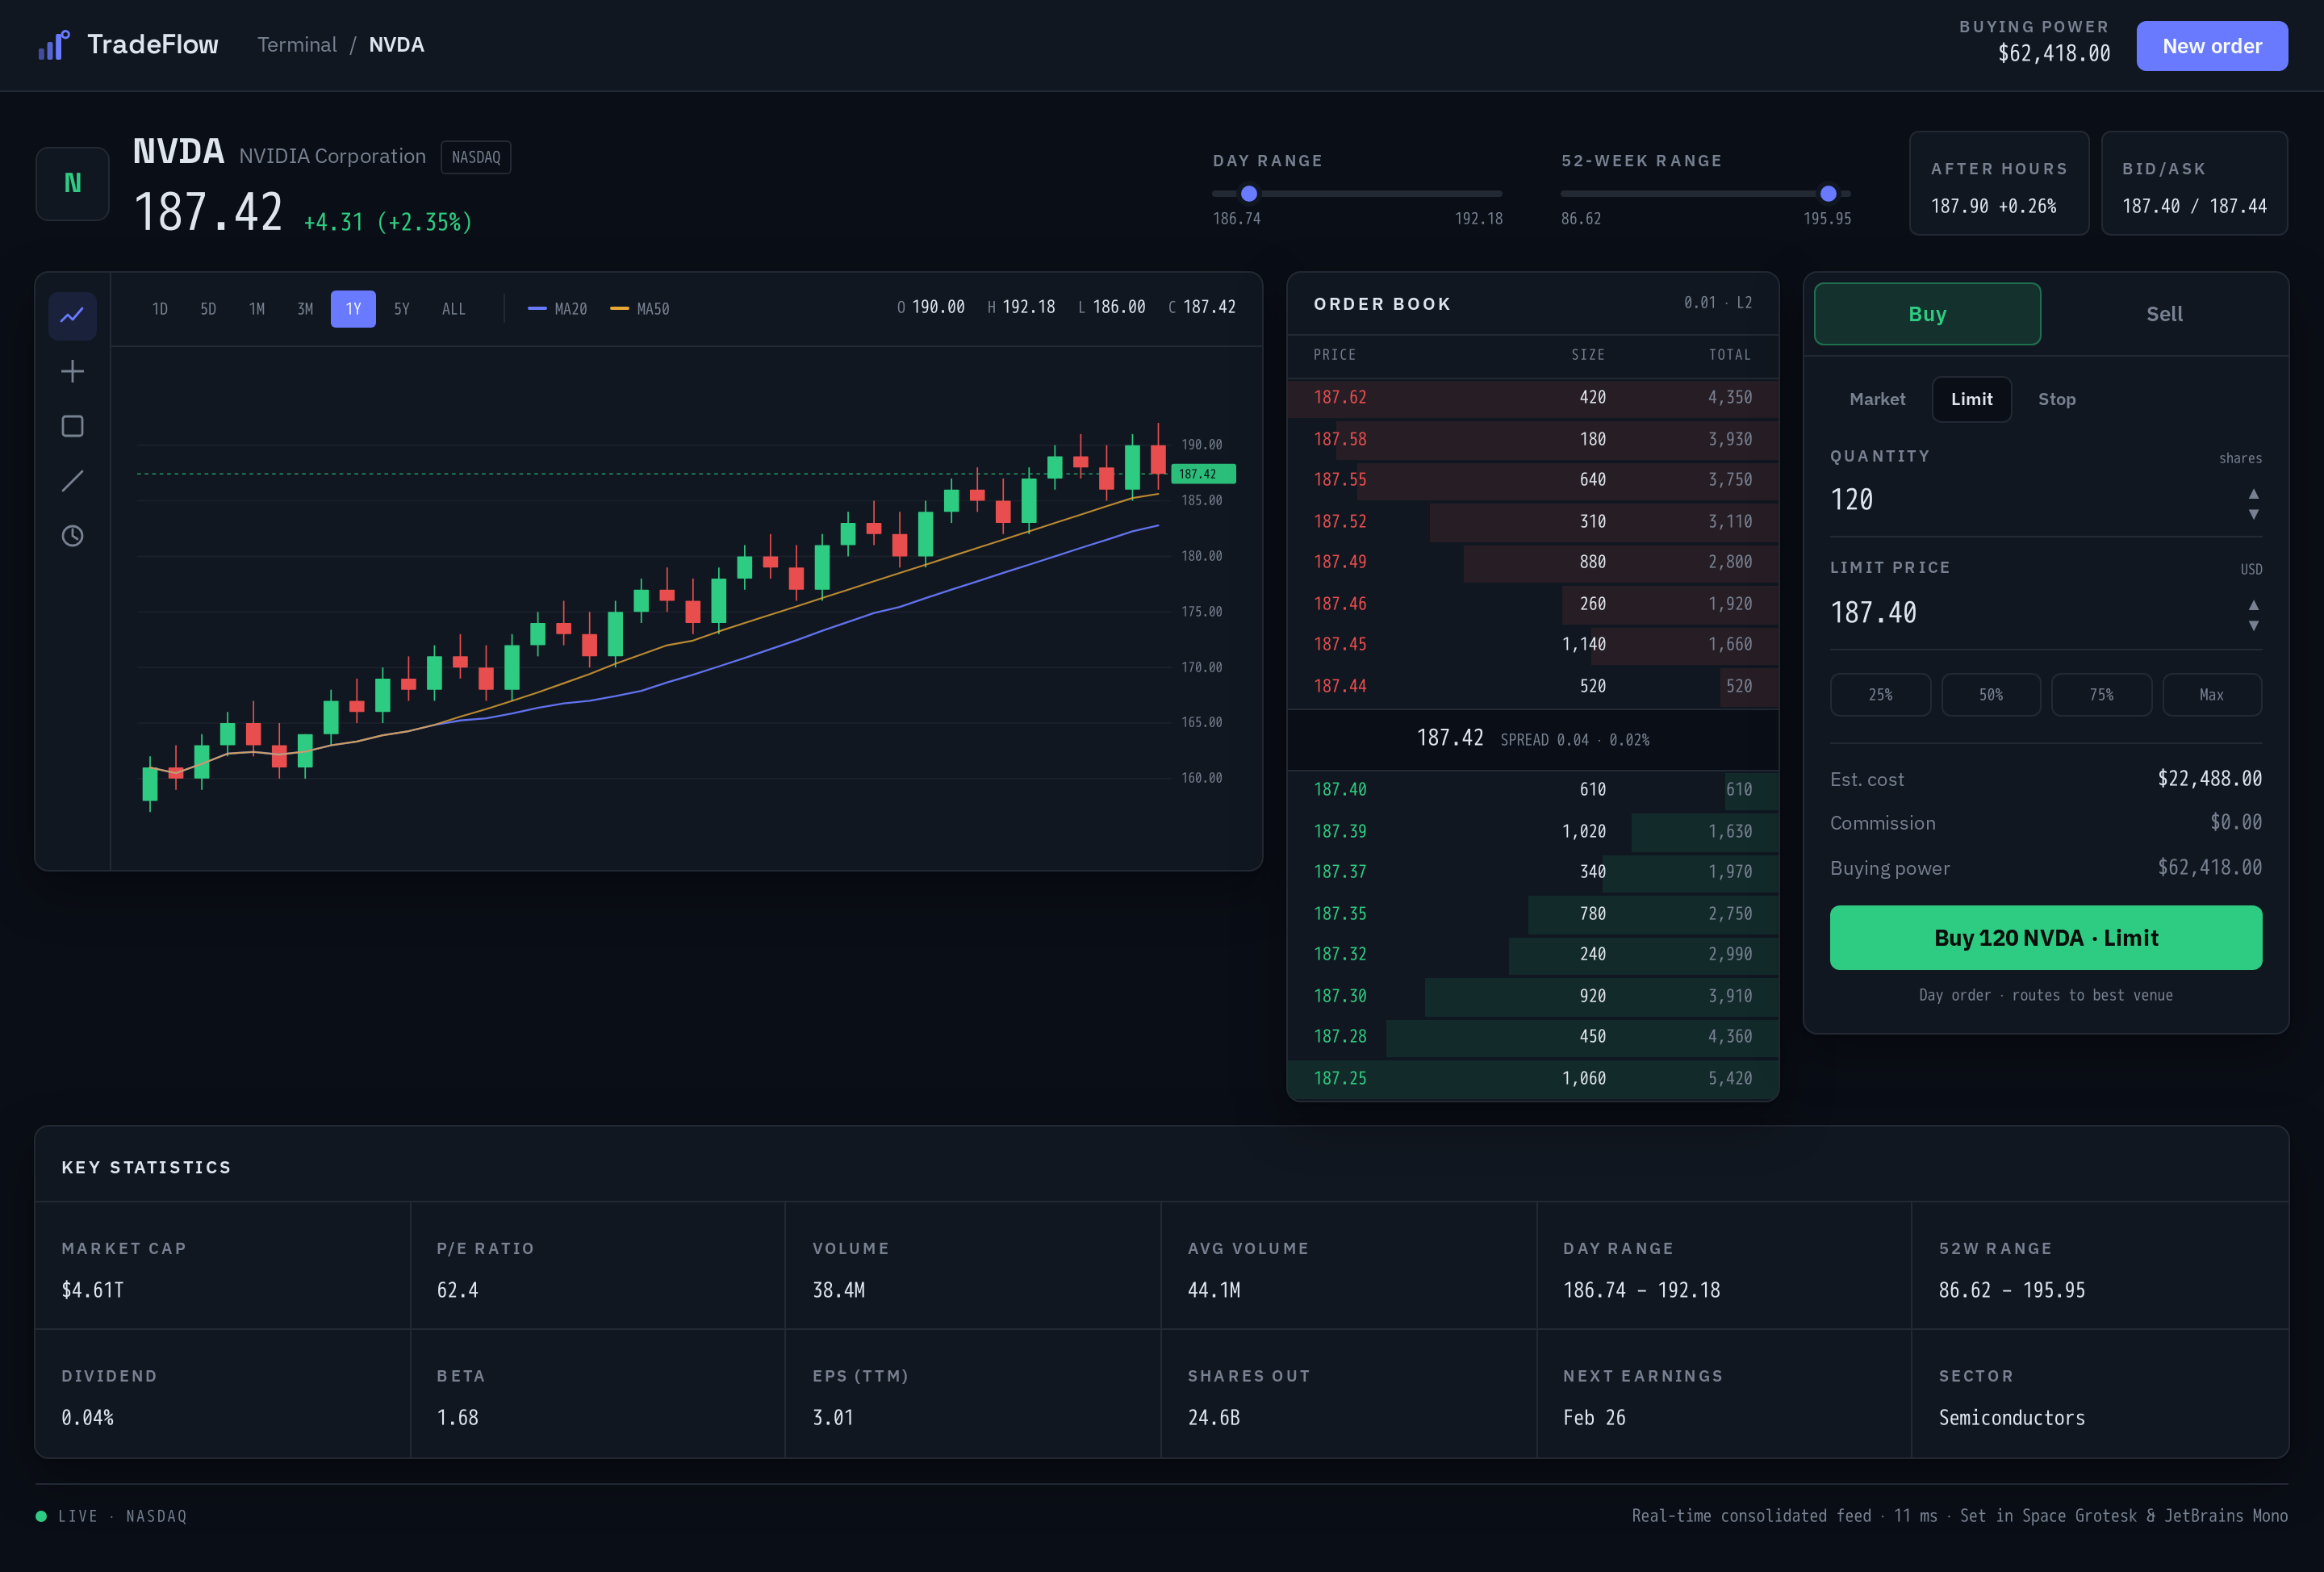Set quantity to 25% of buying power
The height and width of the screenshot is (1572, 2324).
pos(1880,695)
